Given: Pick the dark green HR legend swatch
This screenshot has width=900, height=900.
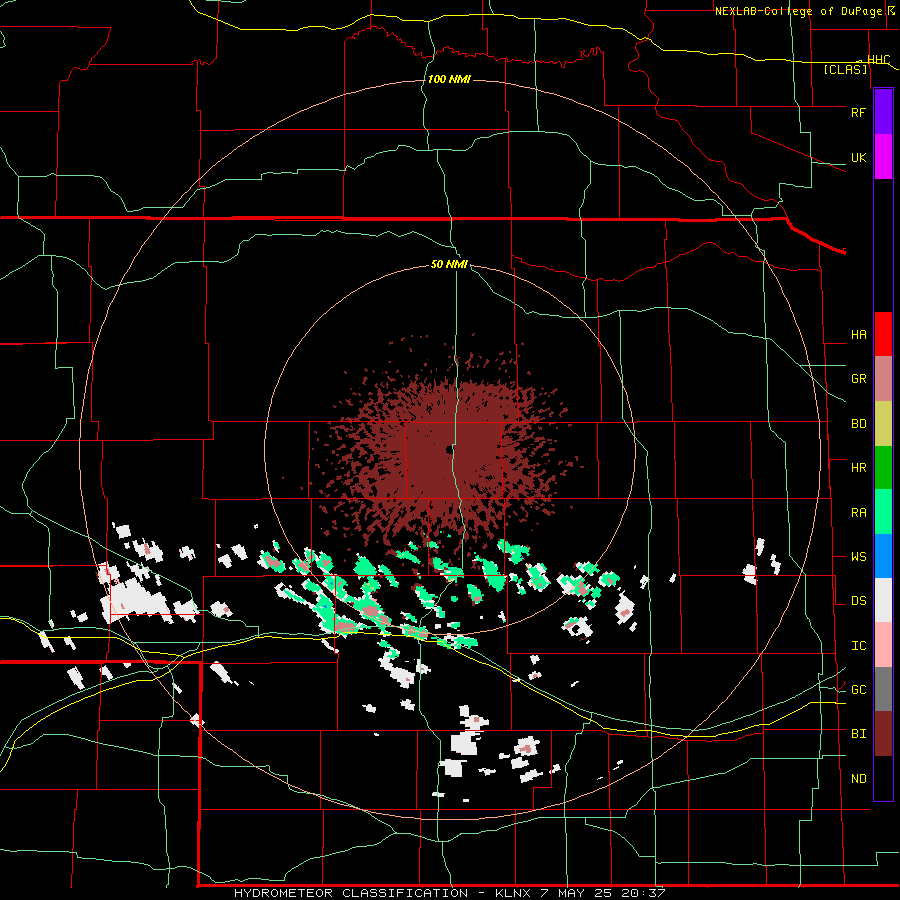Looking at the screenshot, I should click(x=883, y=467).
